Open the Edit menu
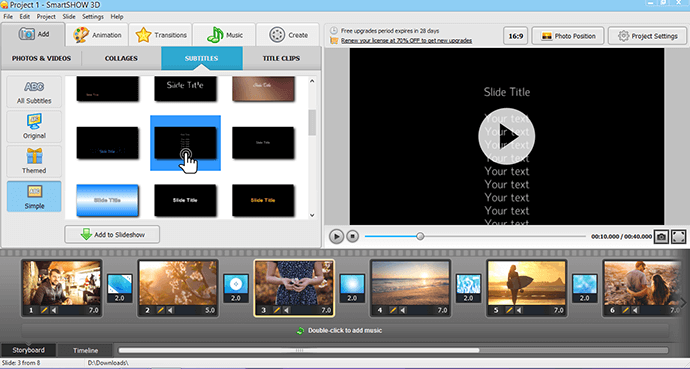Viewport: 690px width, 369px height. pyautogui.click(x=25, y=17)
